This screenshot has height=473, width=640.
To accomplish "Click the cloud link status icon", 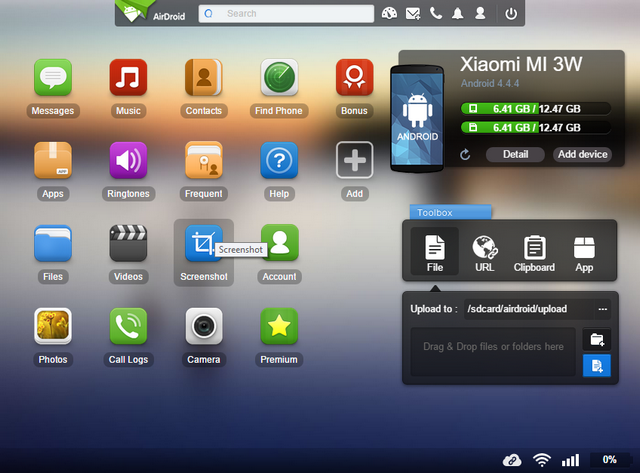I will (x=512, y=460).
